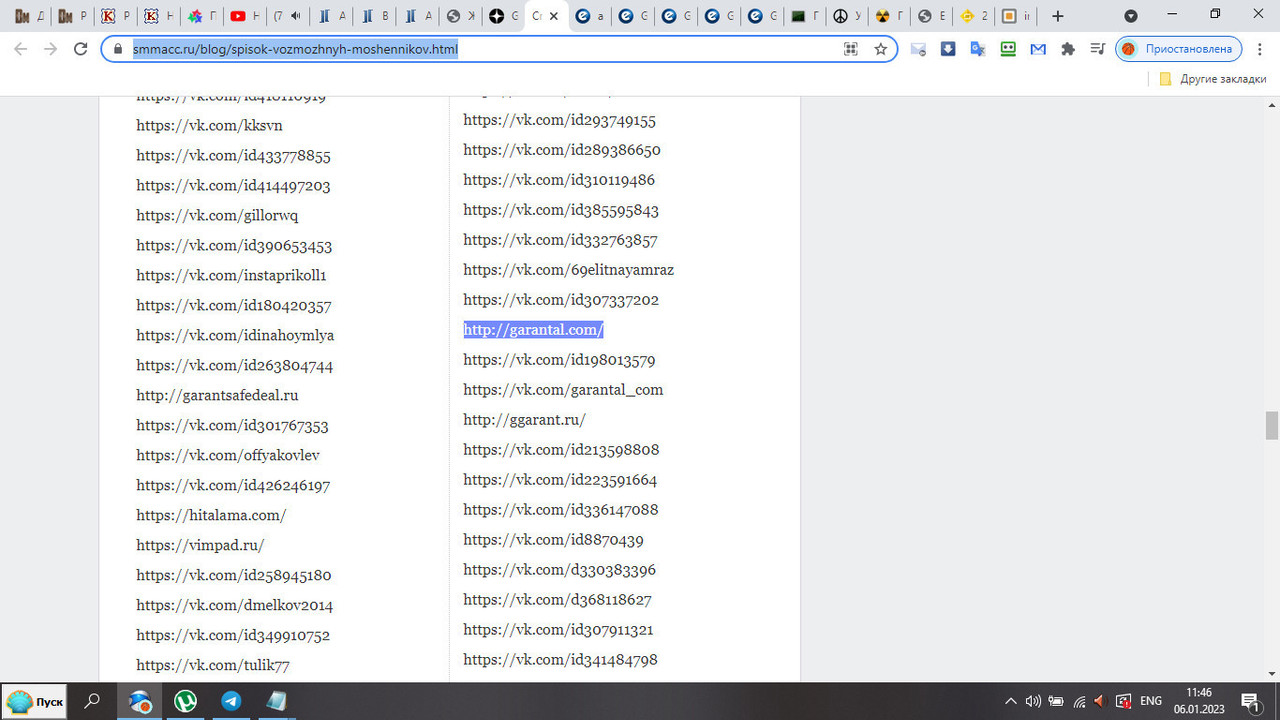Click the site lock icon
This screenshot has width=1280, height=720.
[x=118, y=49]
